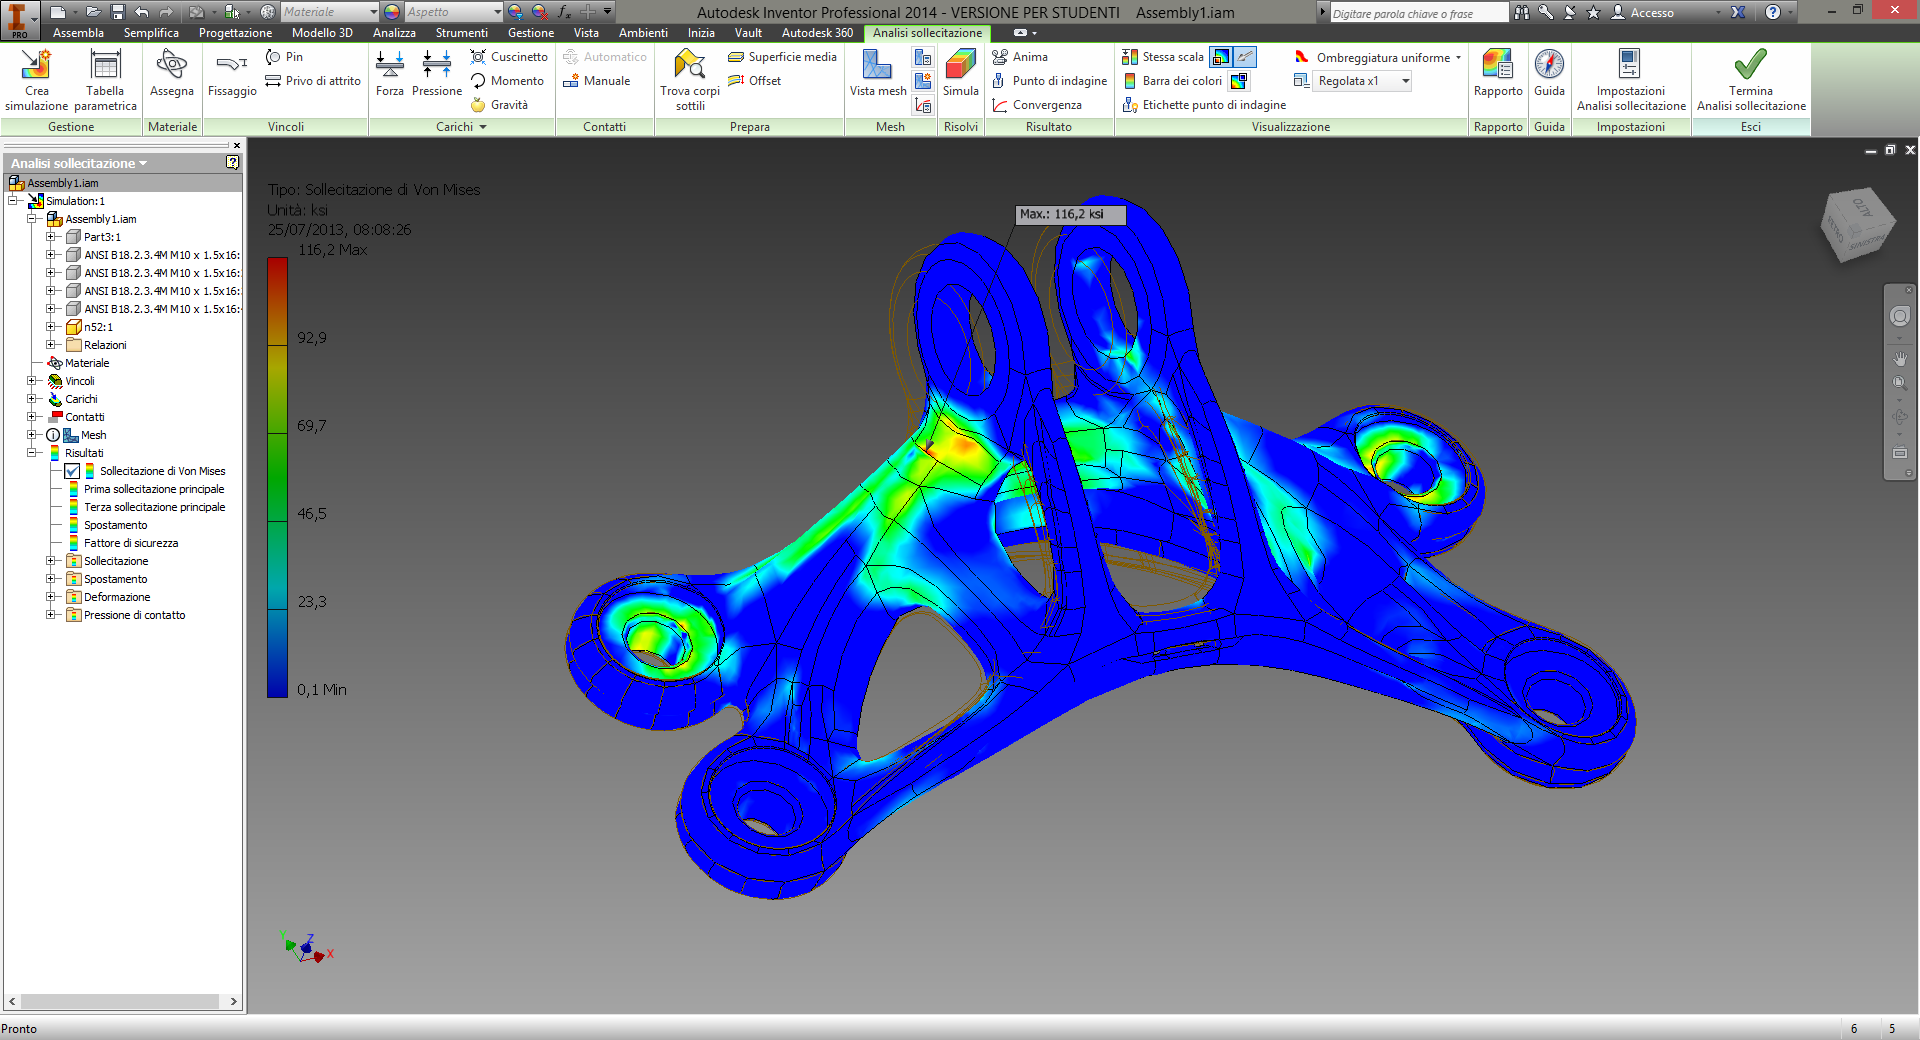This screenshot has height=1040, width=1920.
Task: Toggle Privo di attrito constraint
Action: pyautogui.click(x=313, y=81)
